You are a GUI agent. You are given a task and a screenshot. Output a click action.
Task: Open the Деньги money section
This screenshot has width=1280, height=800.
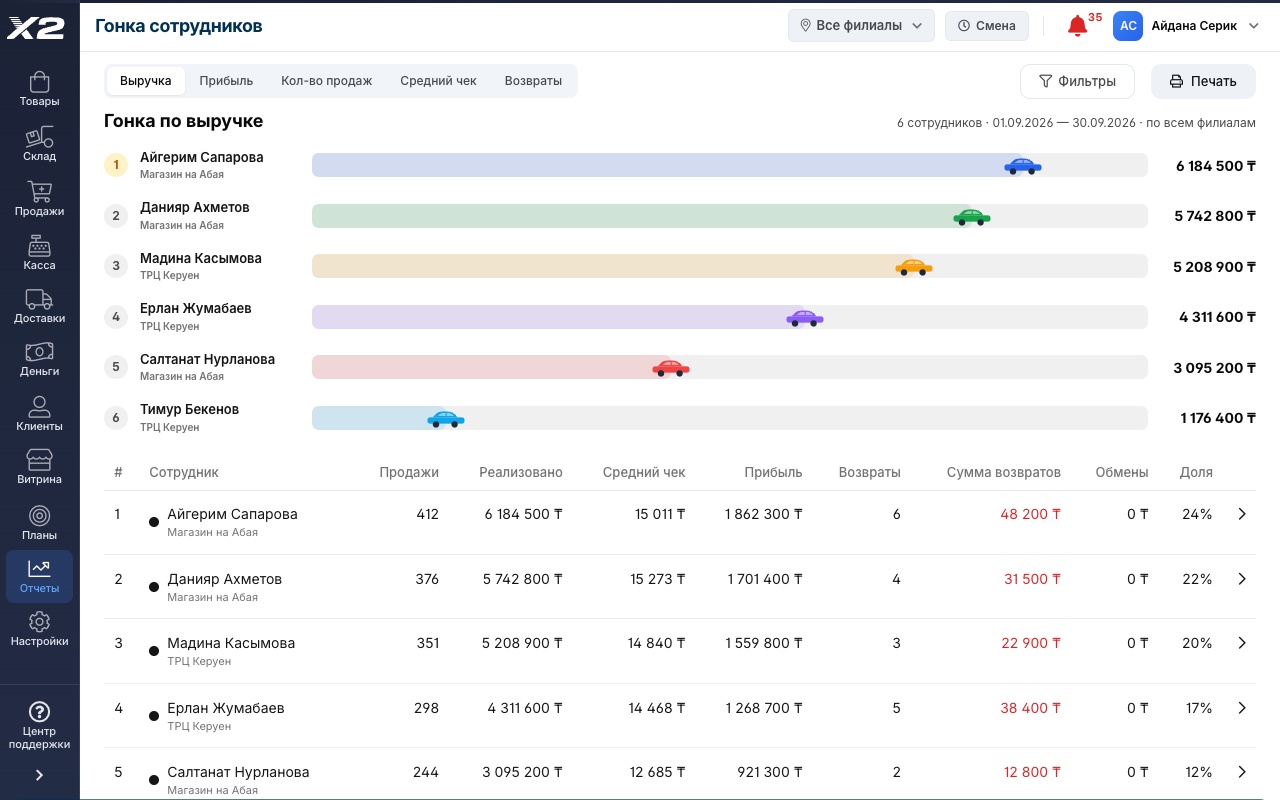coord(39,359)
